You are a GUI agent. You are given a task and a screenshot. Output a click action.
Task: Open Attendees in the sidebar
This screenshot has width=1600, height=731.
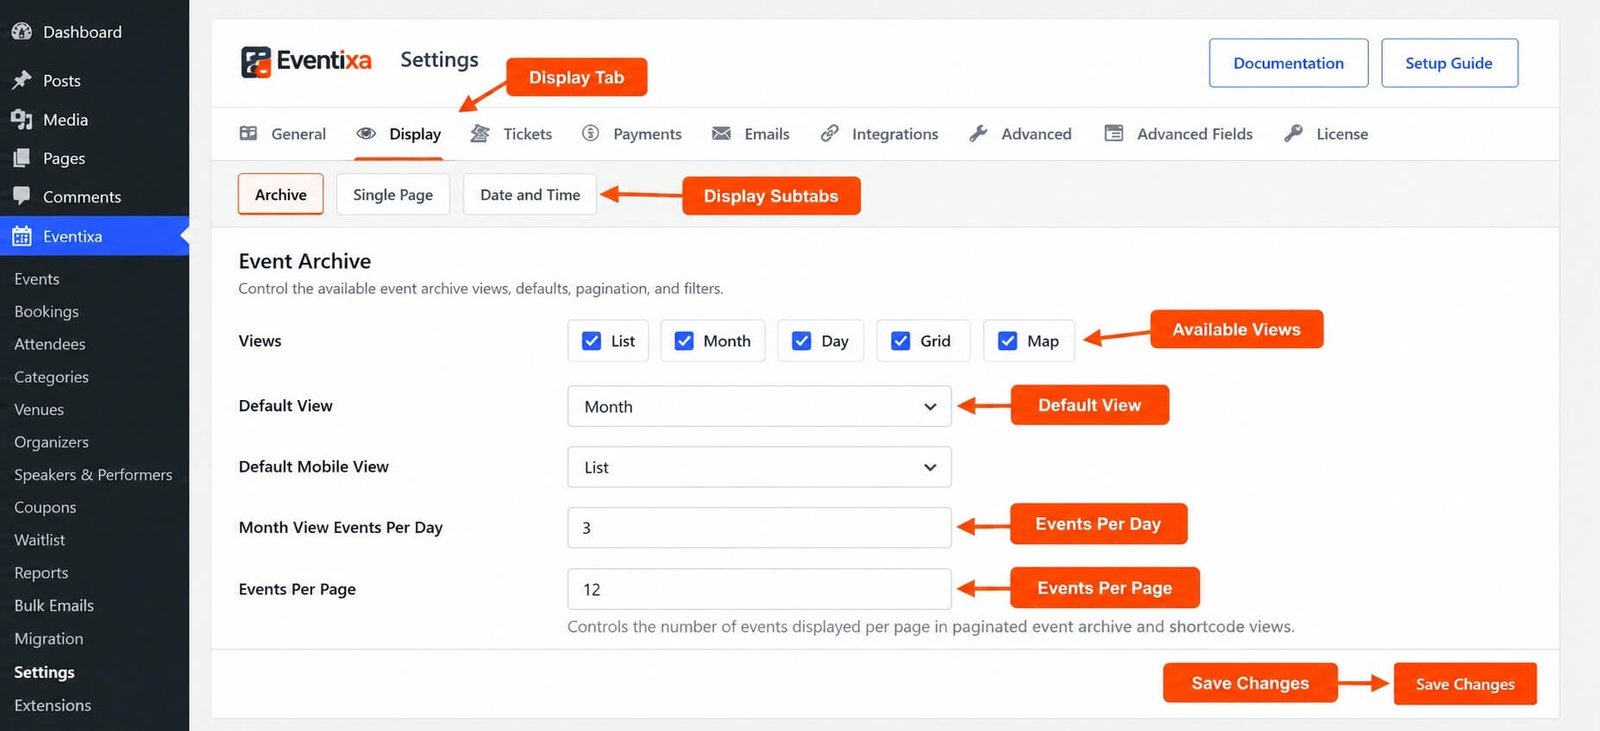pos(50,344)
